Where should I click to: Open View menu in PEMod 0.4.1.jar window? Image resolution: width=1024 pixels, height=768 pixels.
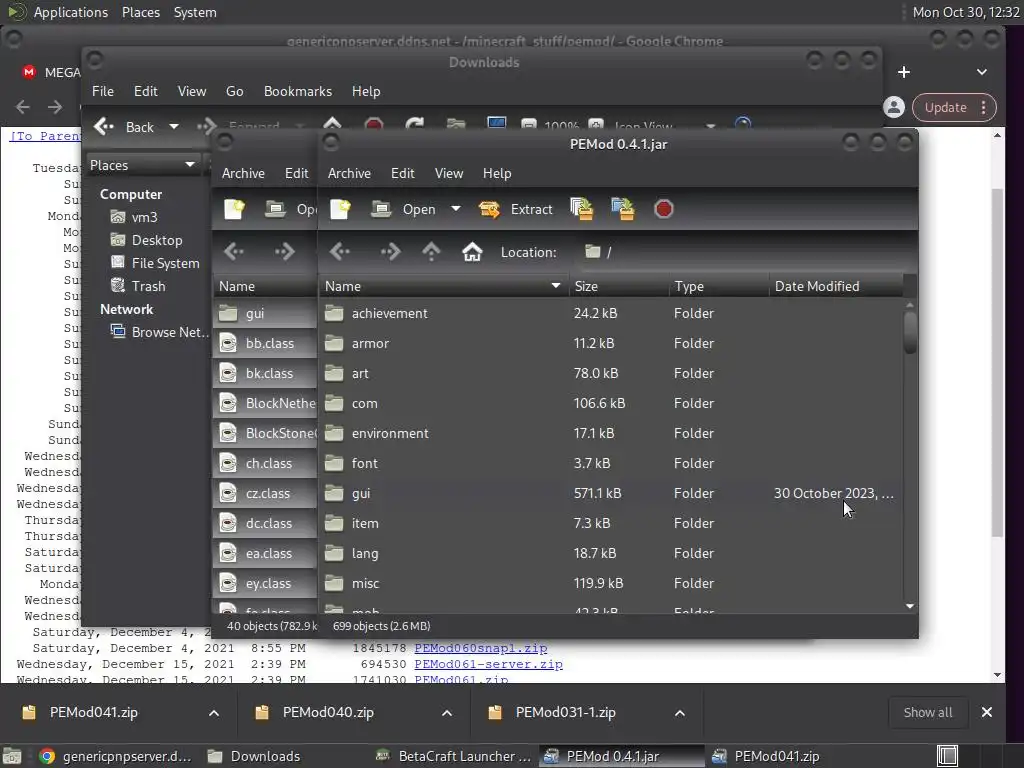(449, 173)
